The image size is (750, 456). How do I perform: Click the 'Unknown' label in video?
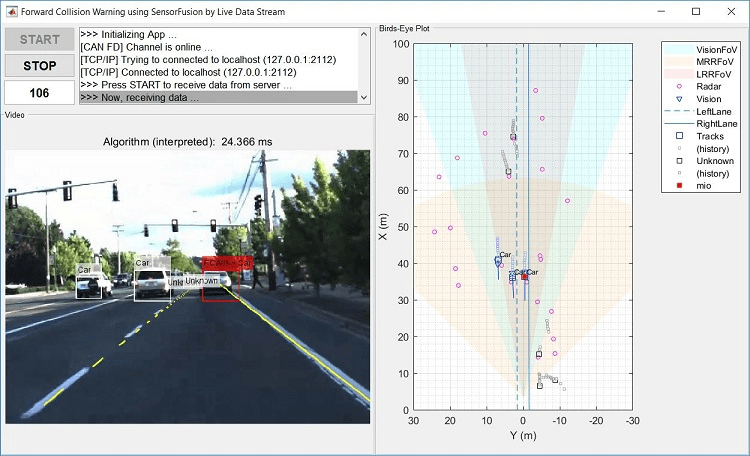point(201,281)
